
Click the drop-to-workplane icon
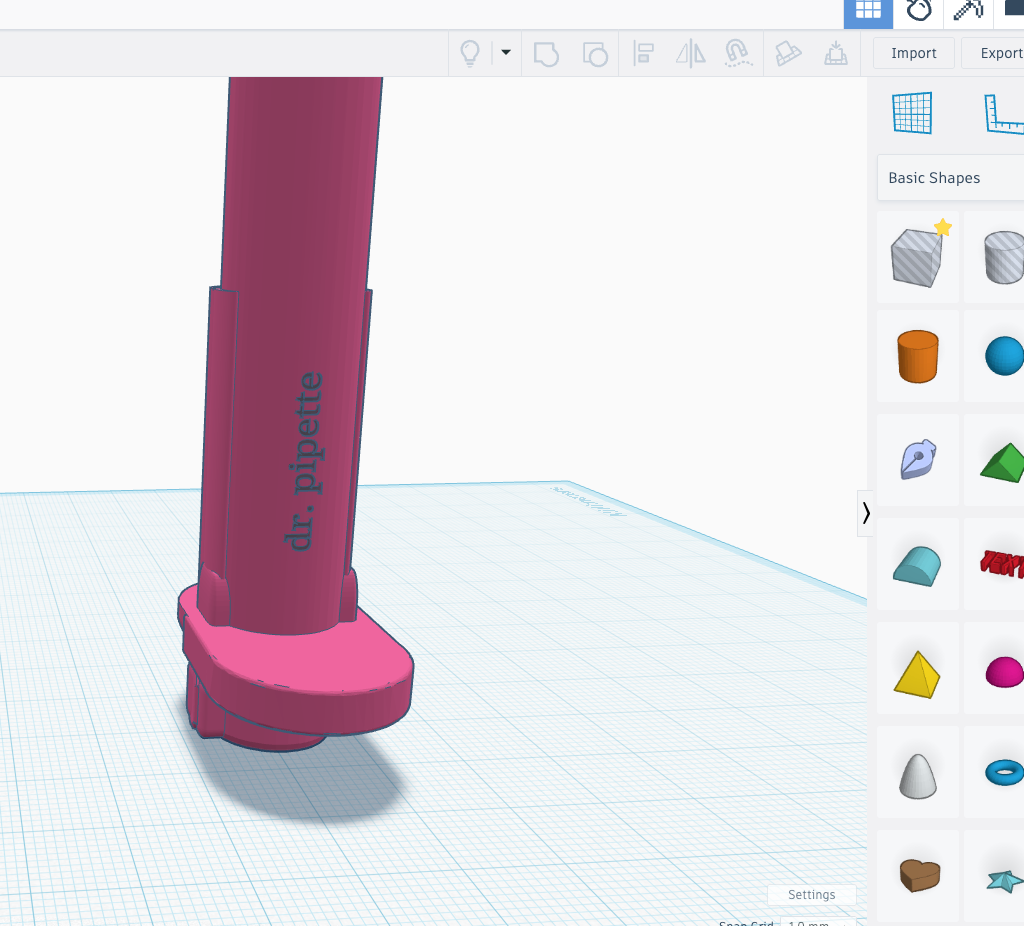(x=835, y=54)
